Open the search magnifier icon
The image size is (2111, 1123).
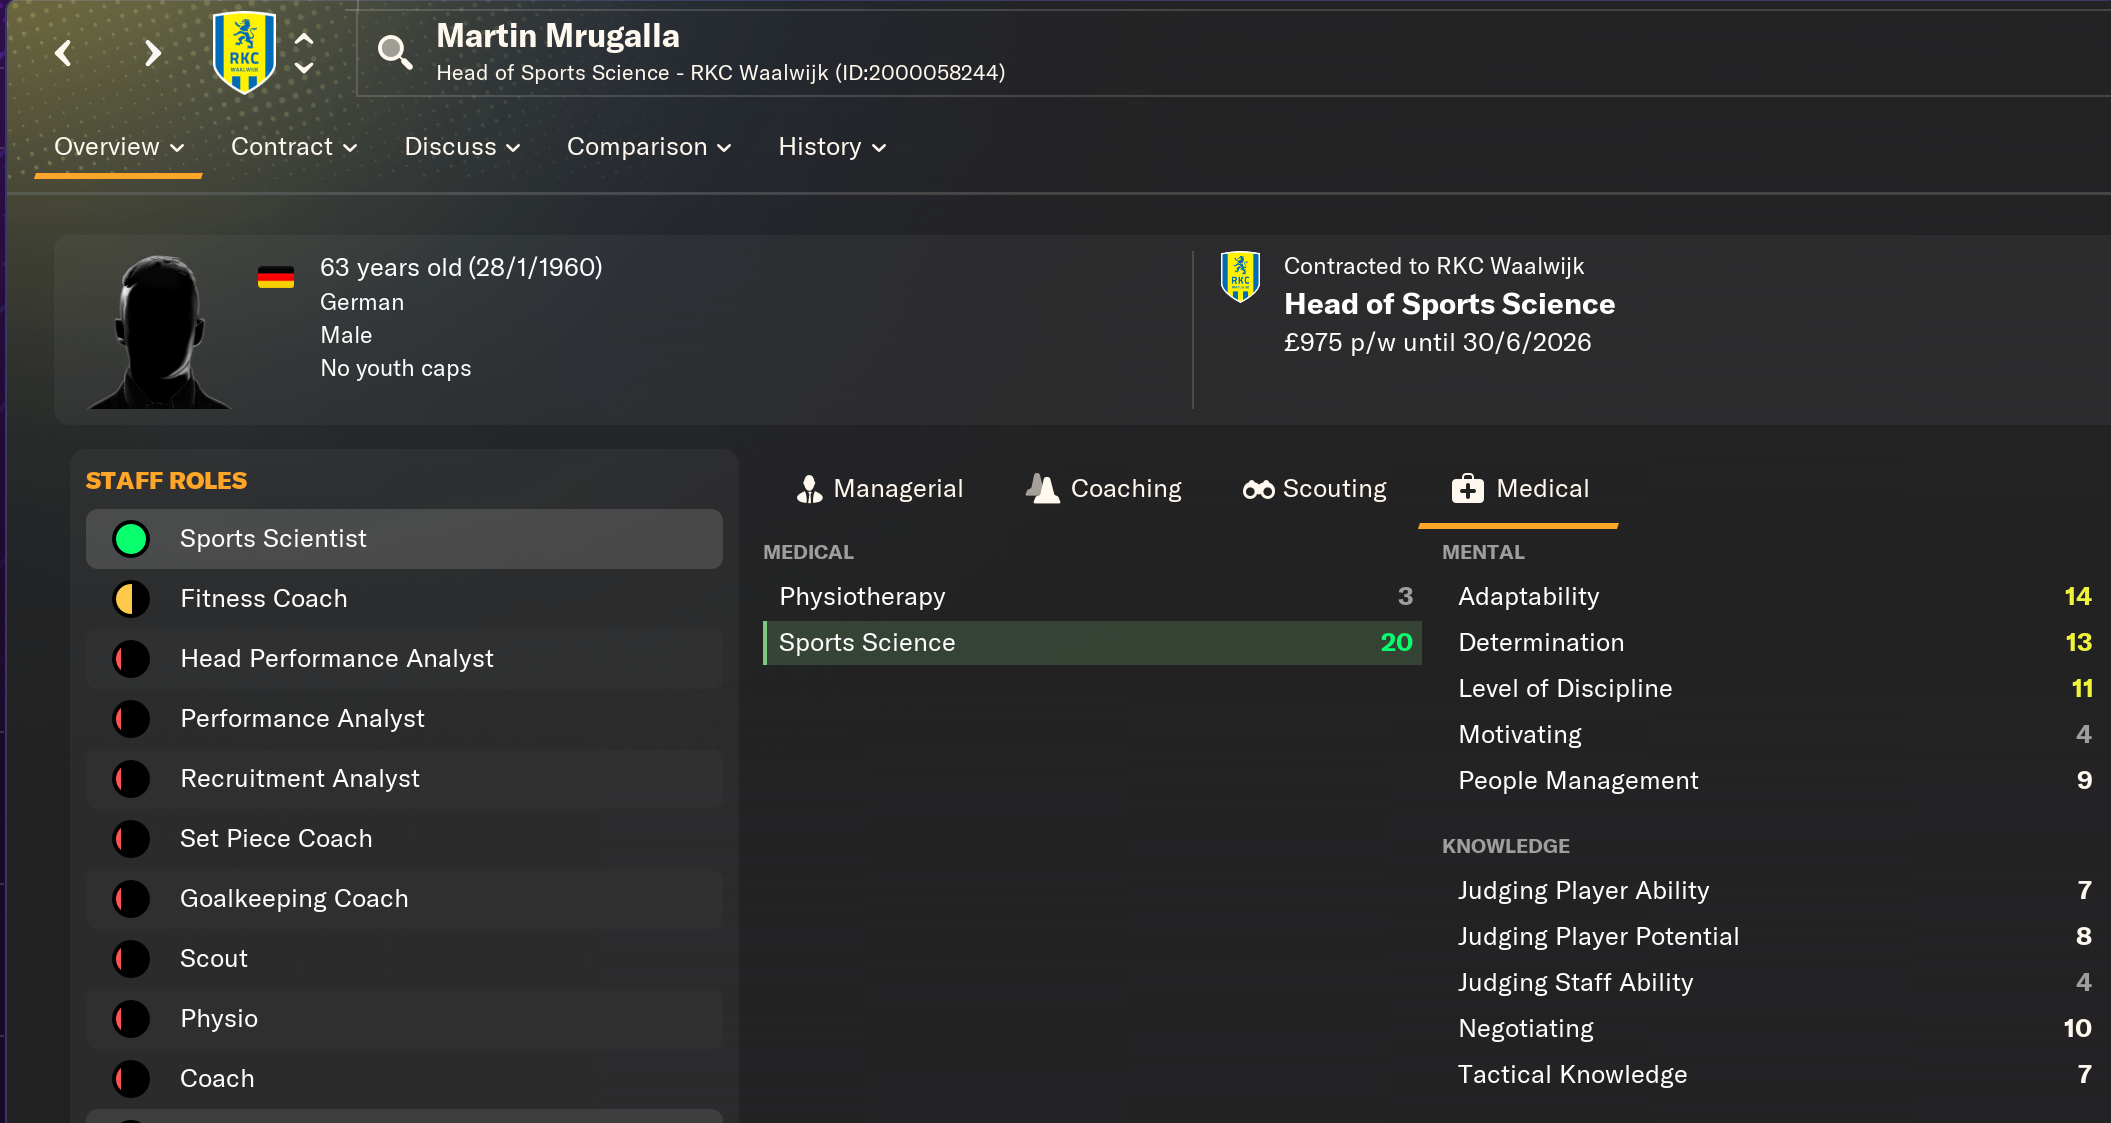point(394,52)
